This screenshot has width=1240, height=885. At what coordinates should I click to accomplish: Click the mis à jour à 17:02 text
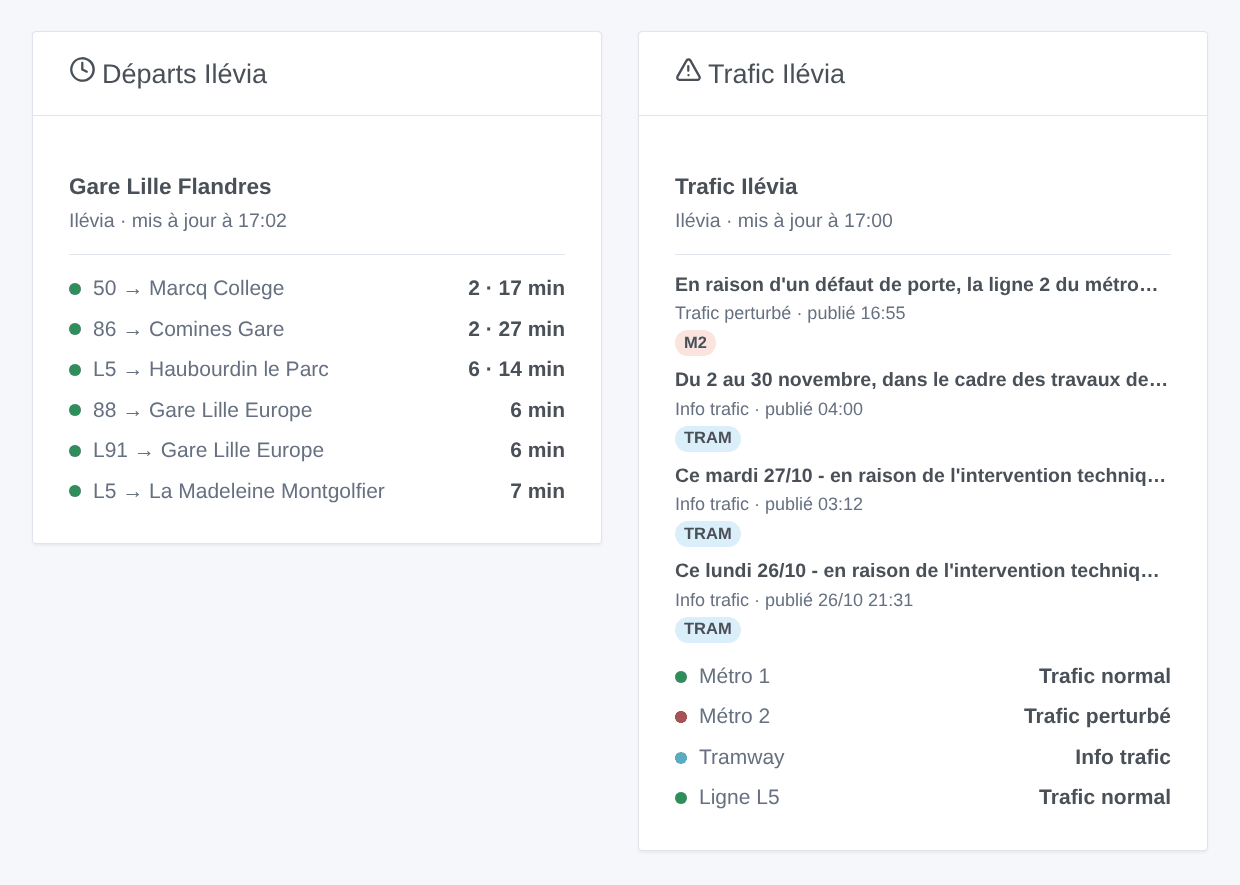(x=209, y=220)
